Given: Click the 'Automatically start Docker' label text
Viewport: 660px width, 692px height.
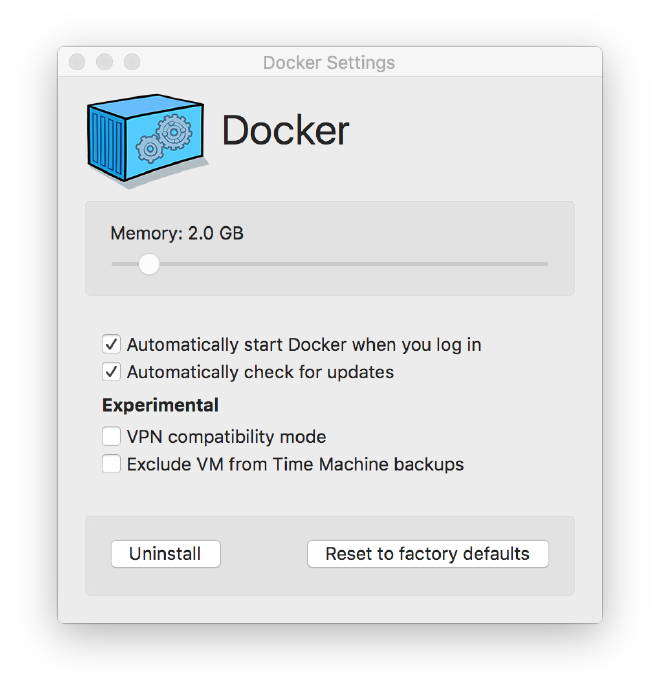Looking at the screenshot, I should click(304, 345).
